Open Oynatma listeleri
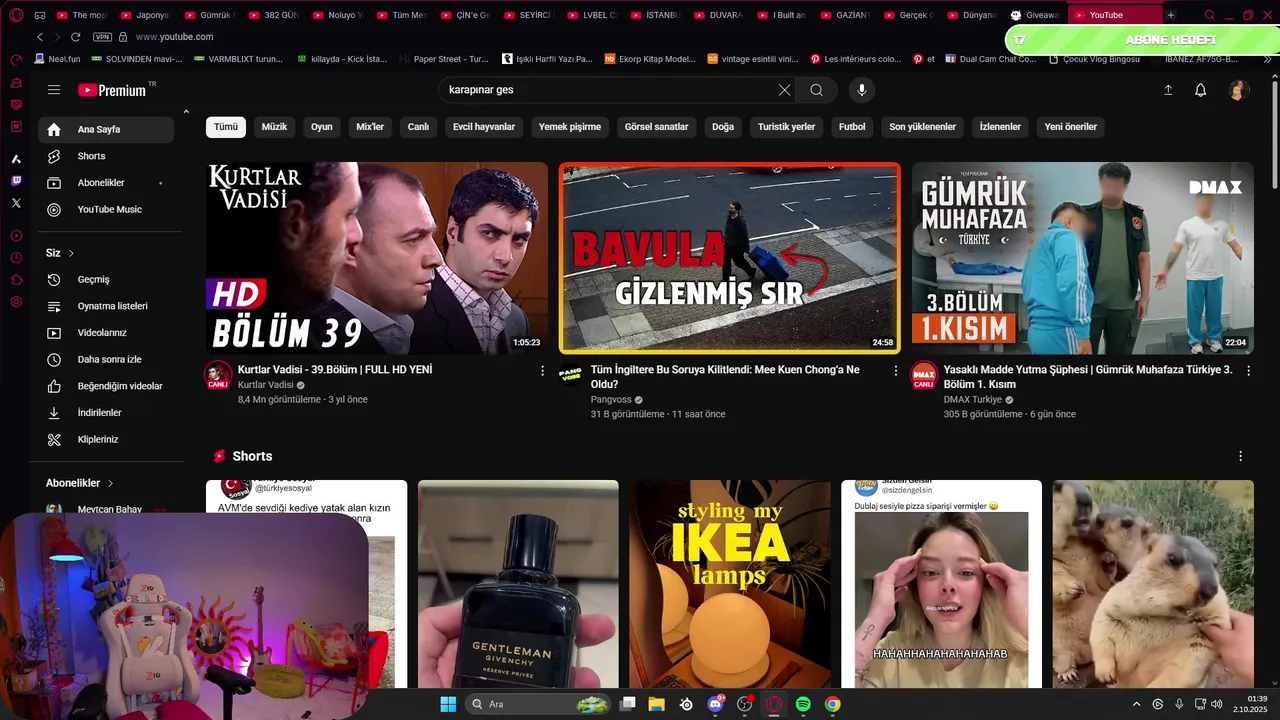 [x=106, y=306]
